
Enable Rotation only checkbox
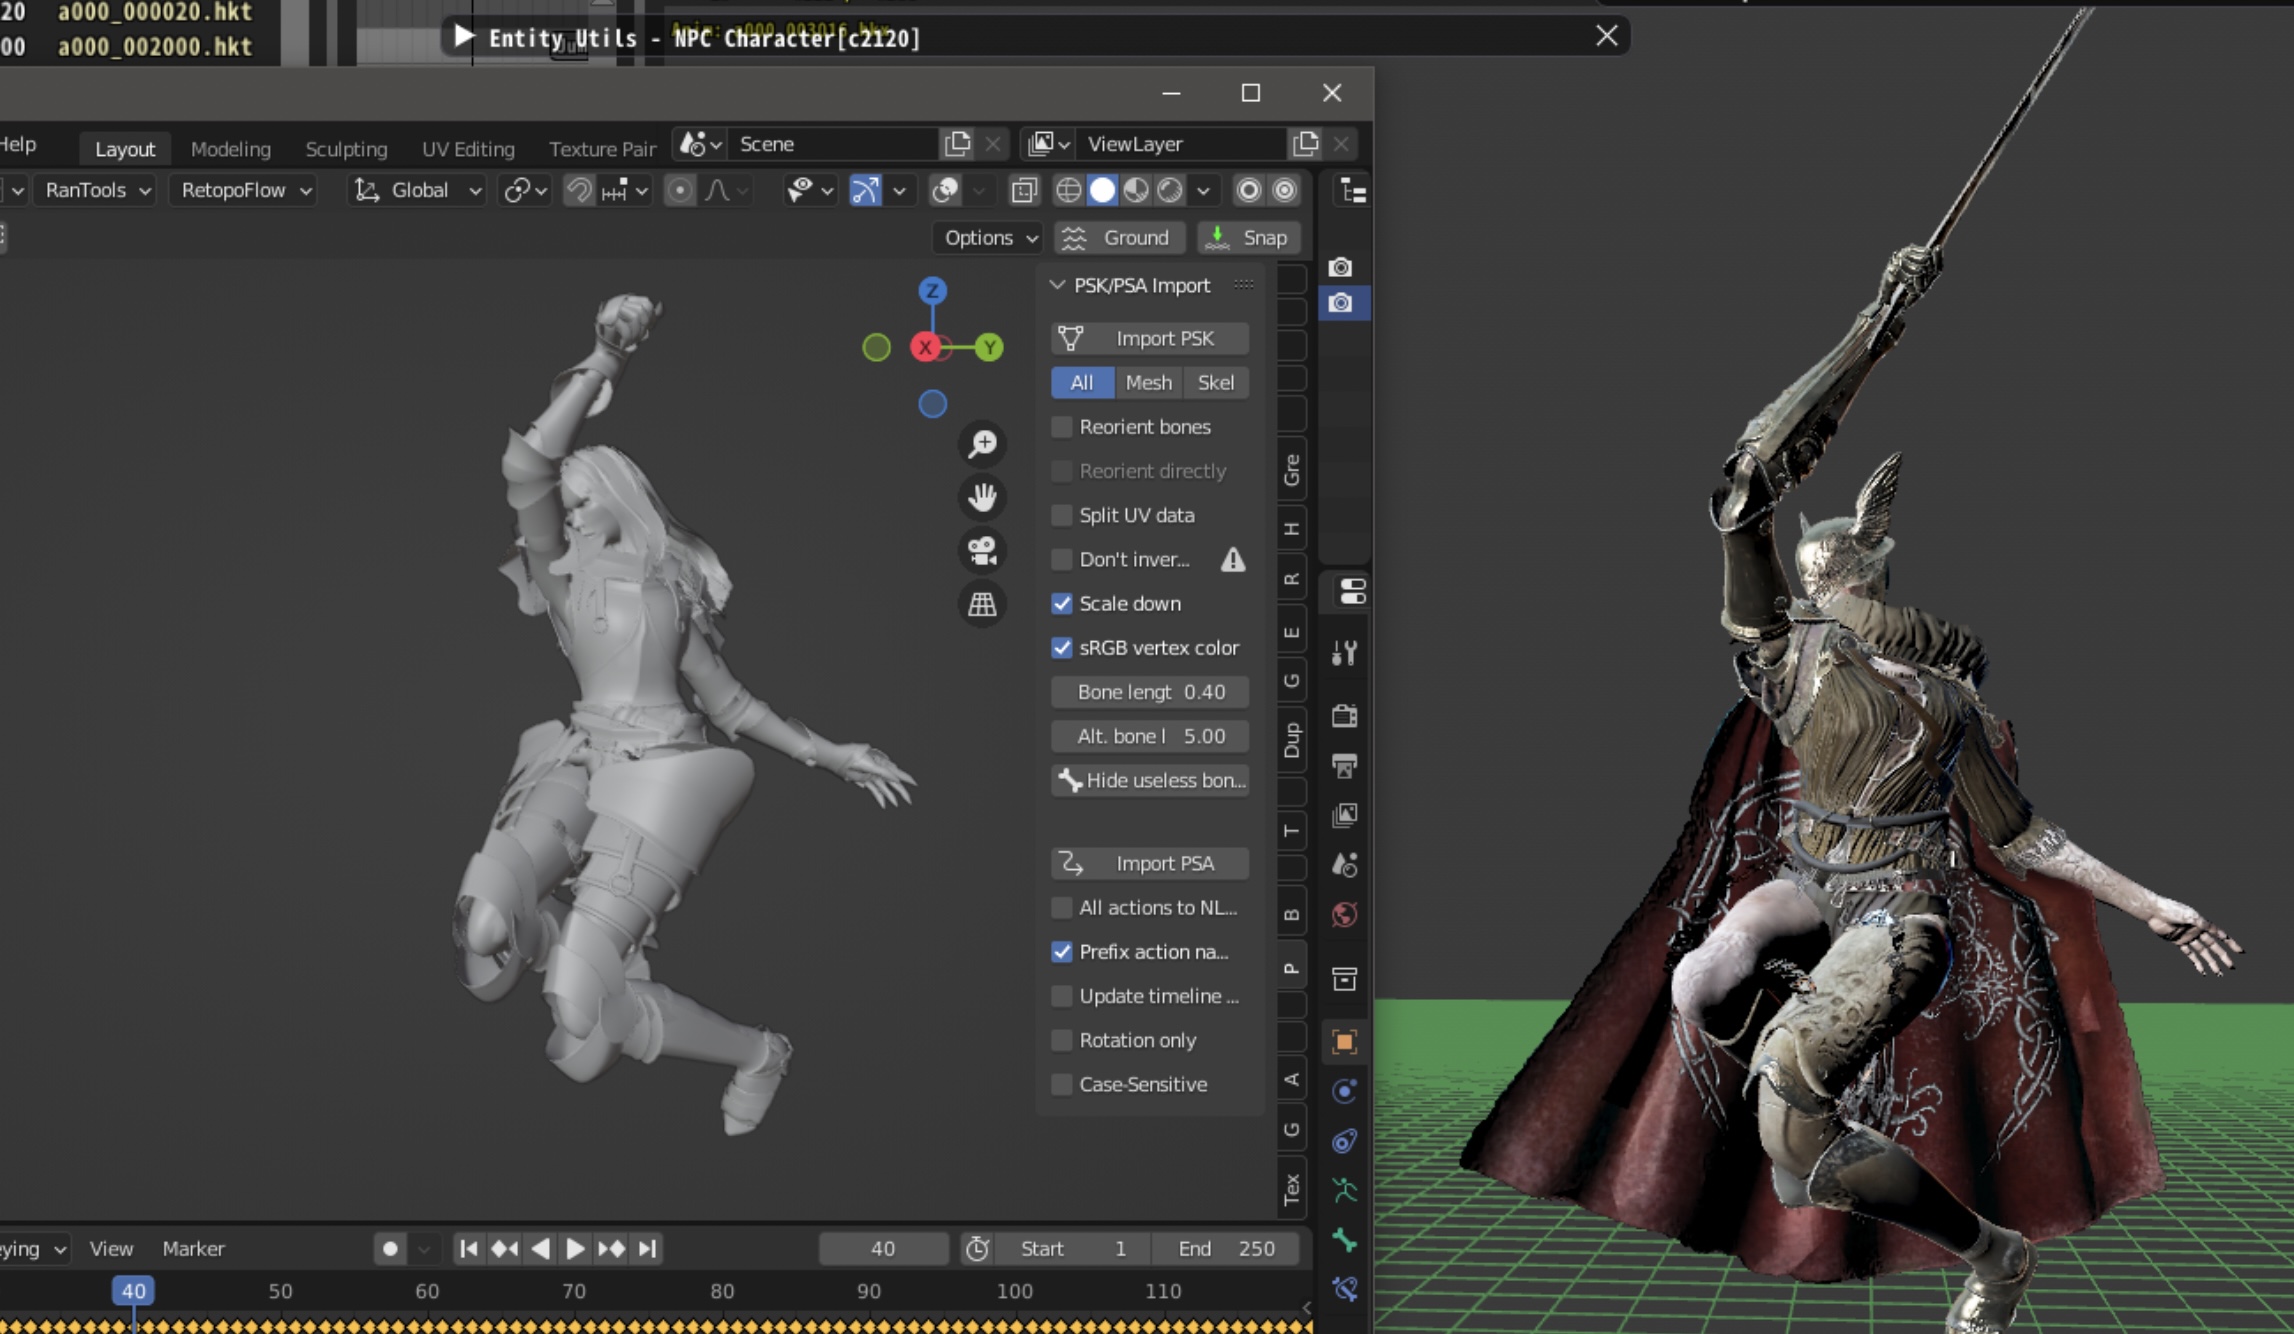pos(1062,1040)
